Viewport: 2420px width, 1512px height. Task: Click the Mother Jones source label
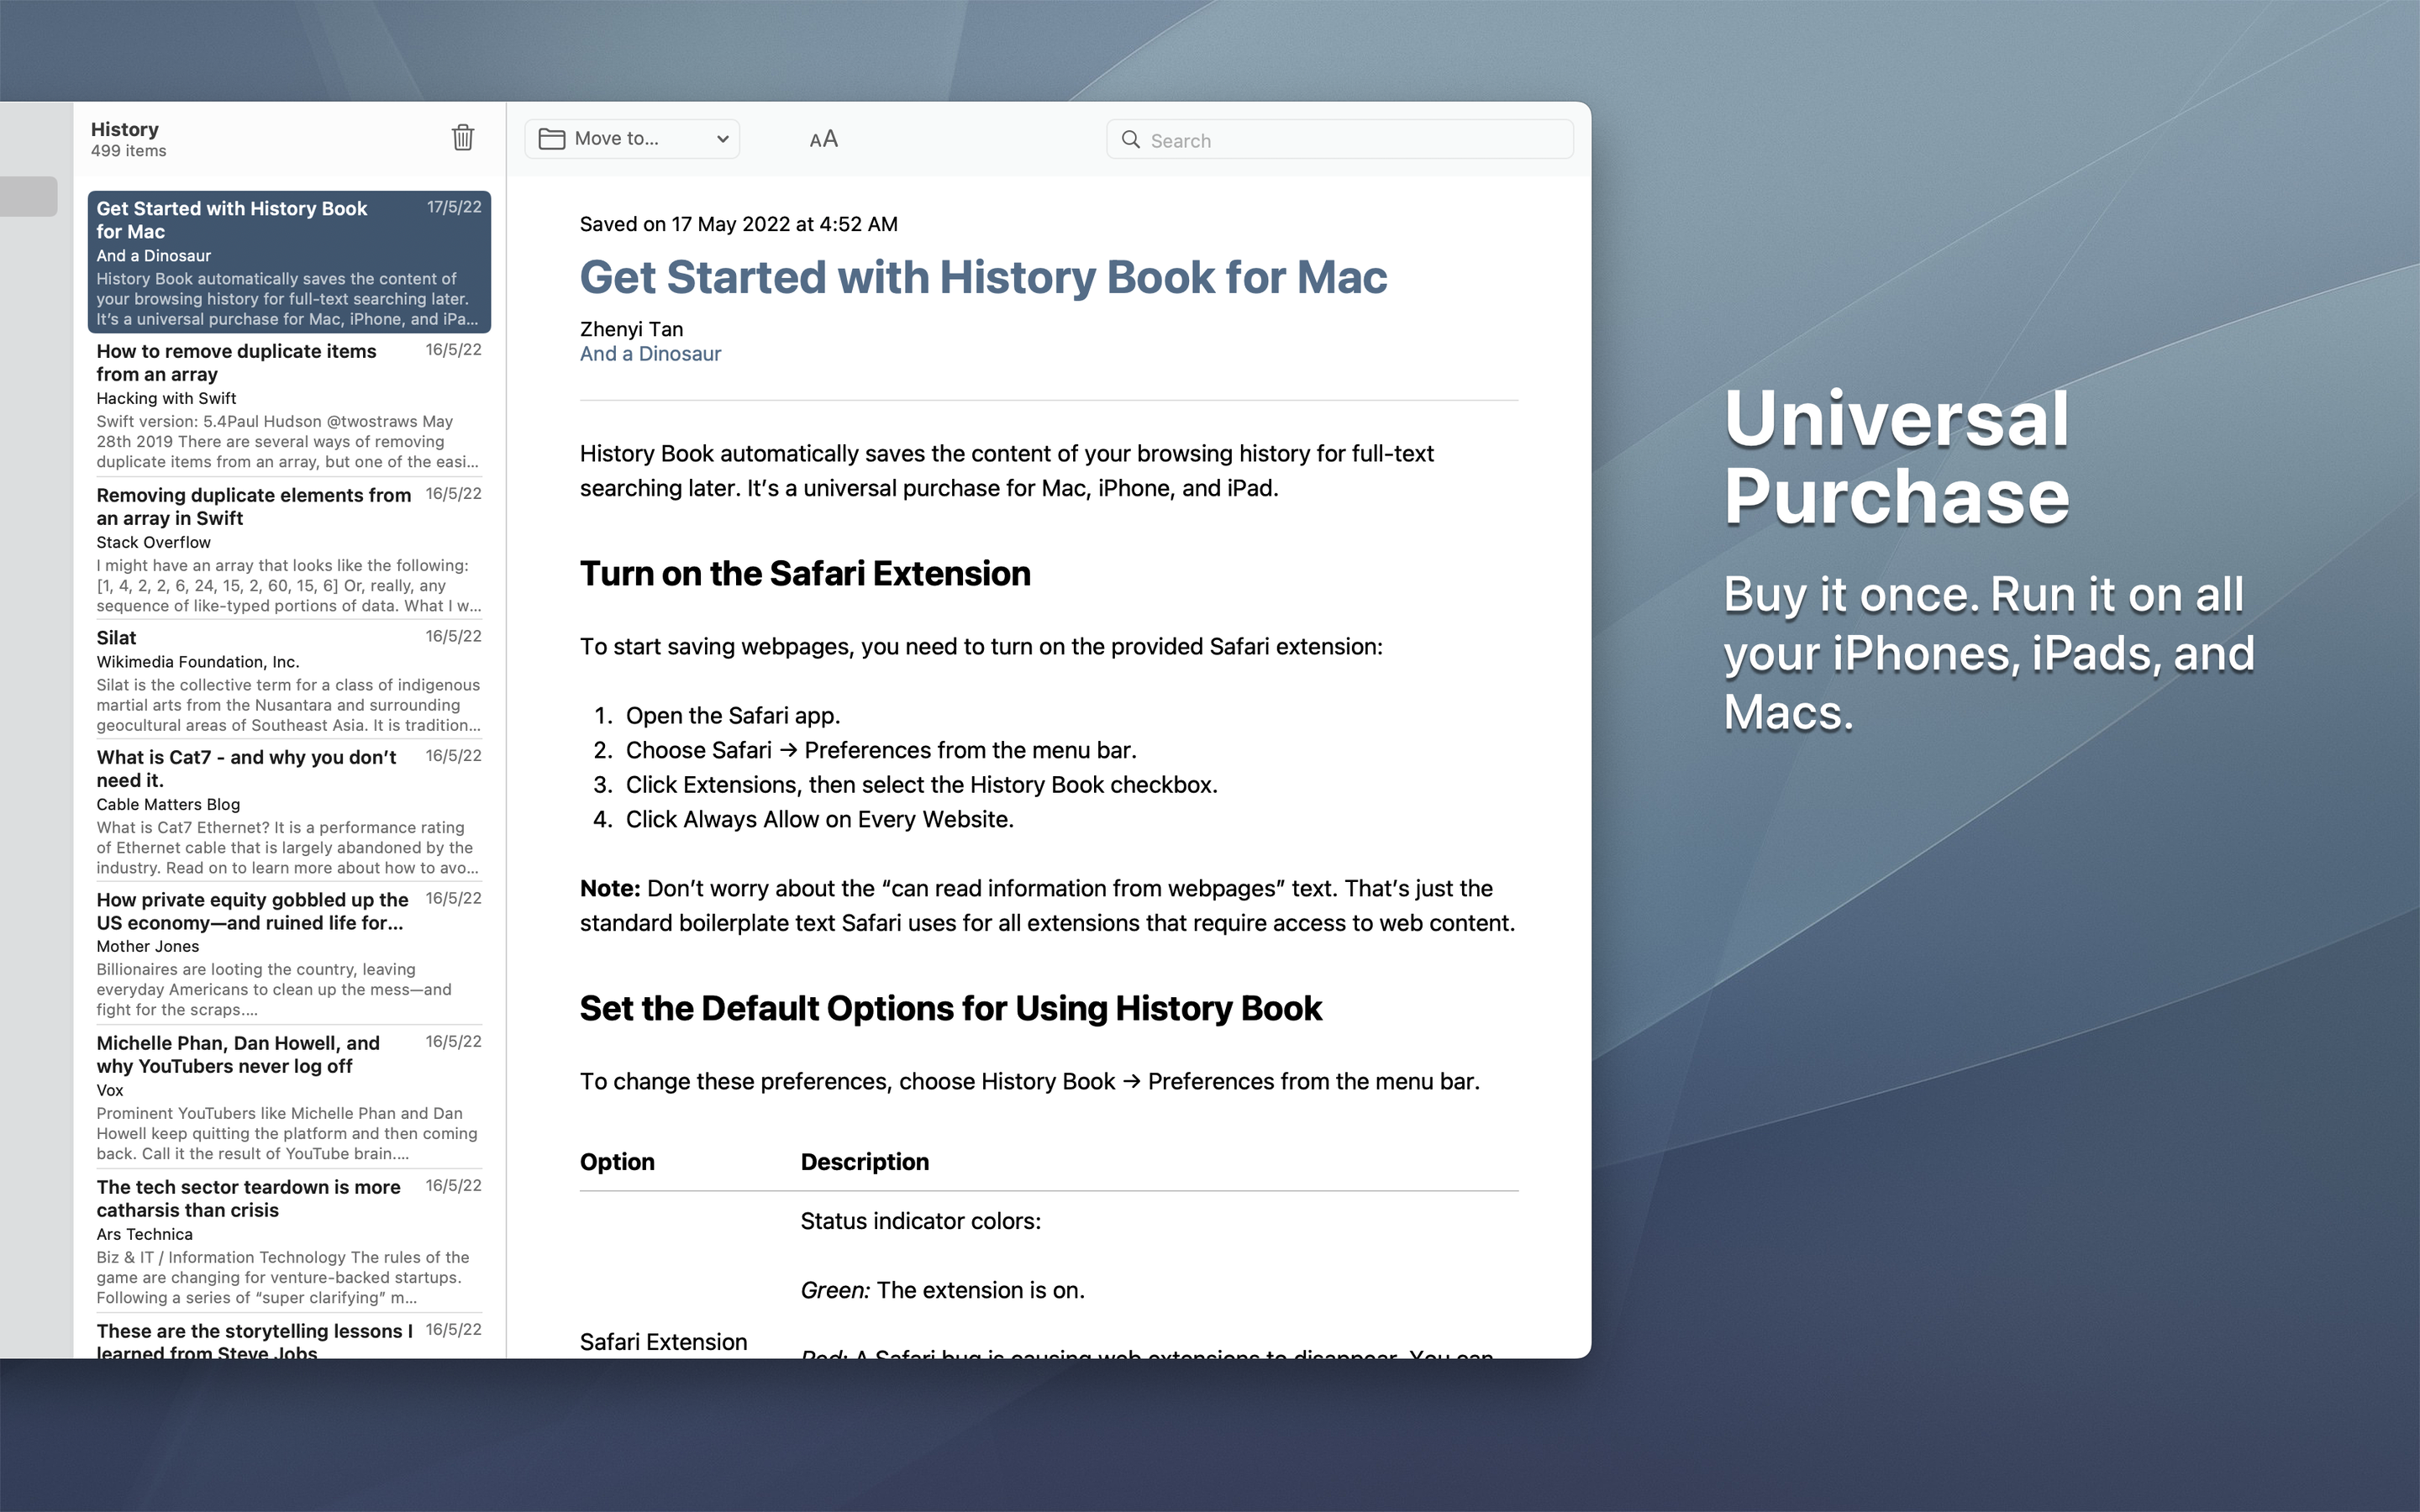click(147, 946)
